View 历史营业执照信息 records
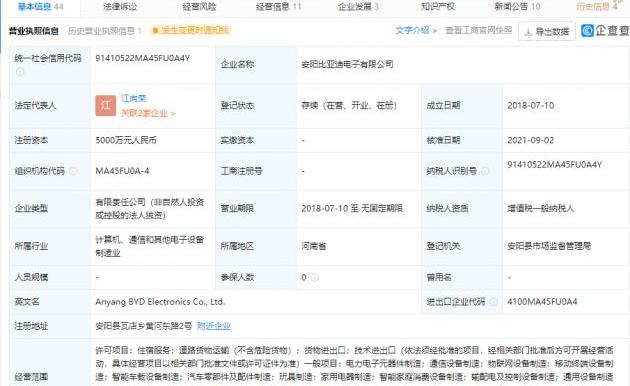Image resolution: width=630 pixels, height=386 pixels. pyautogui.click(x=105, y=31)
